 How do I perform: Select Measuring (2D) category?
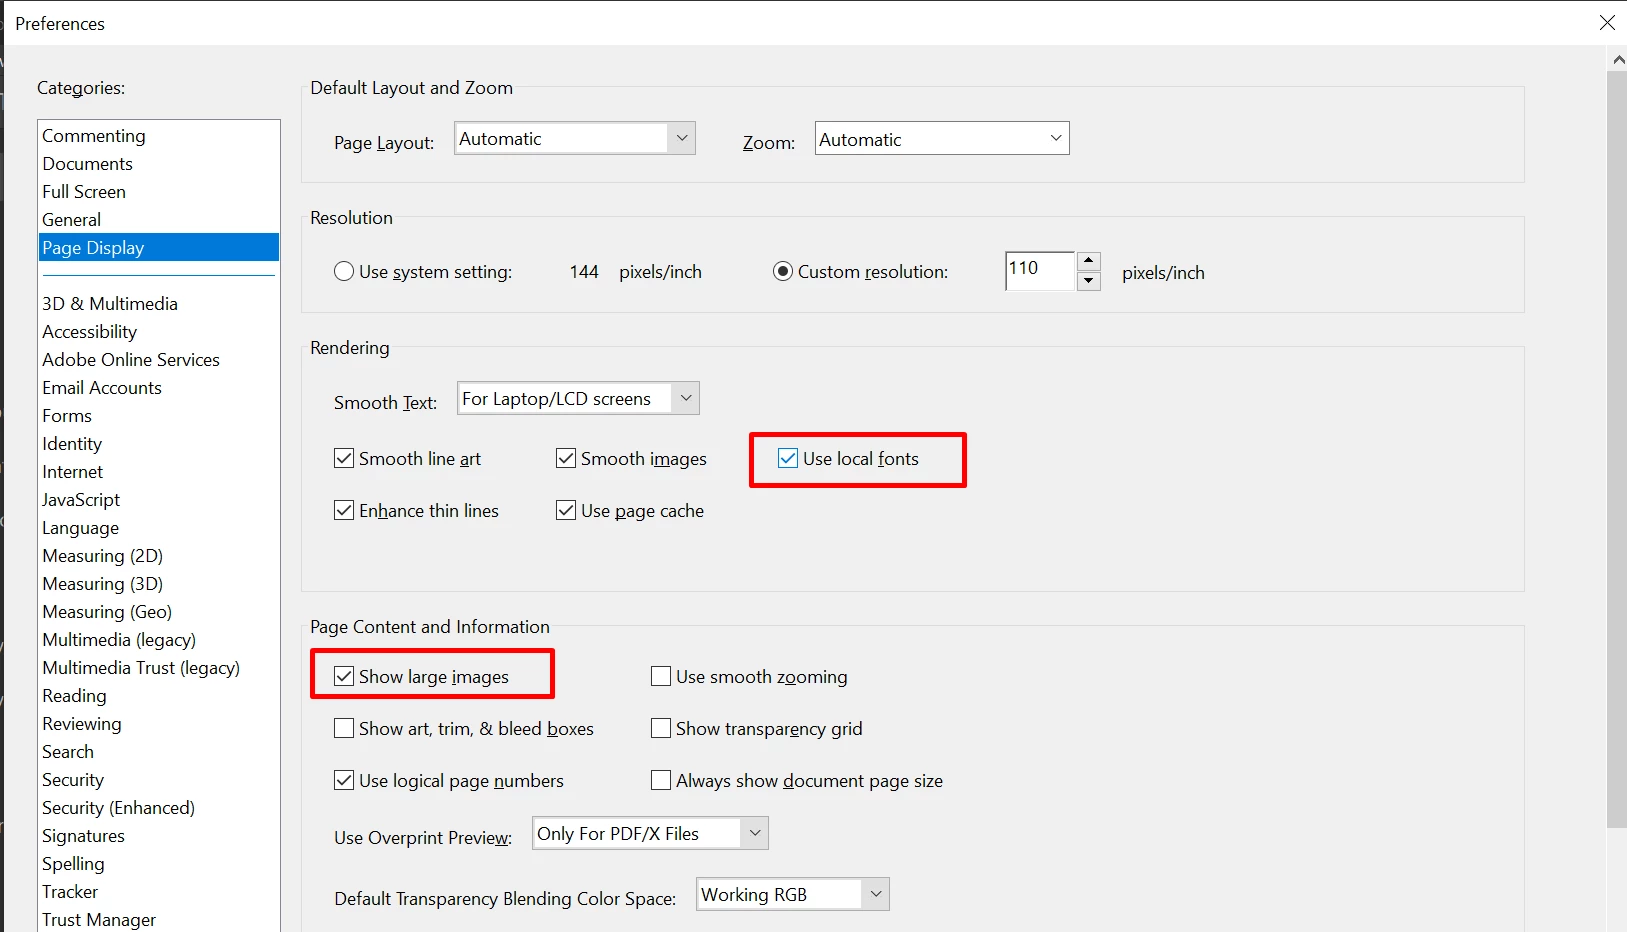click(x=158, y=555)
